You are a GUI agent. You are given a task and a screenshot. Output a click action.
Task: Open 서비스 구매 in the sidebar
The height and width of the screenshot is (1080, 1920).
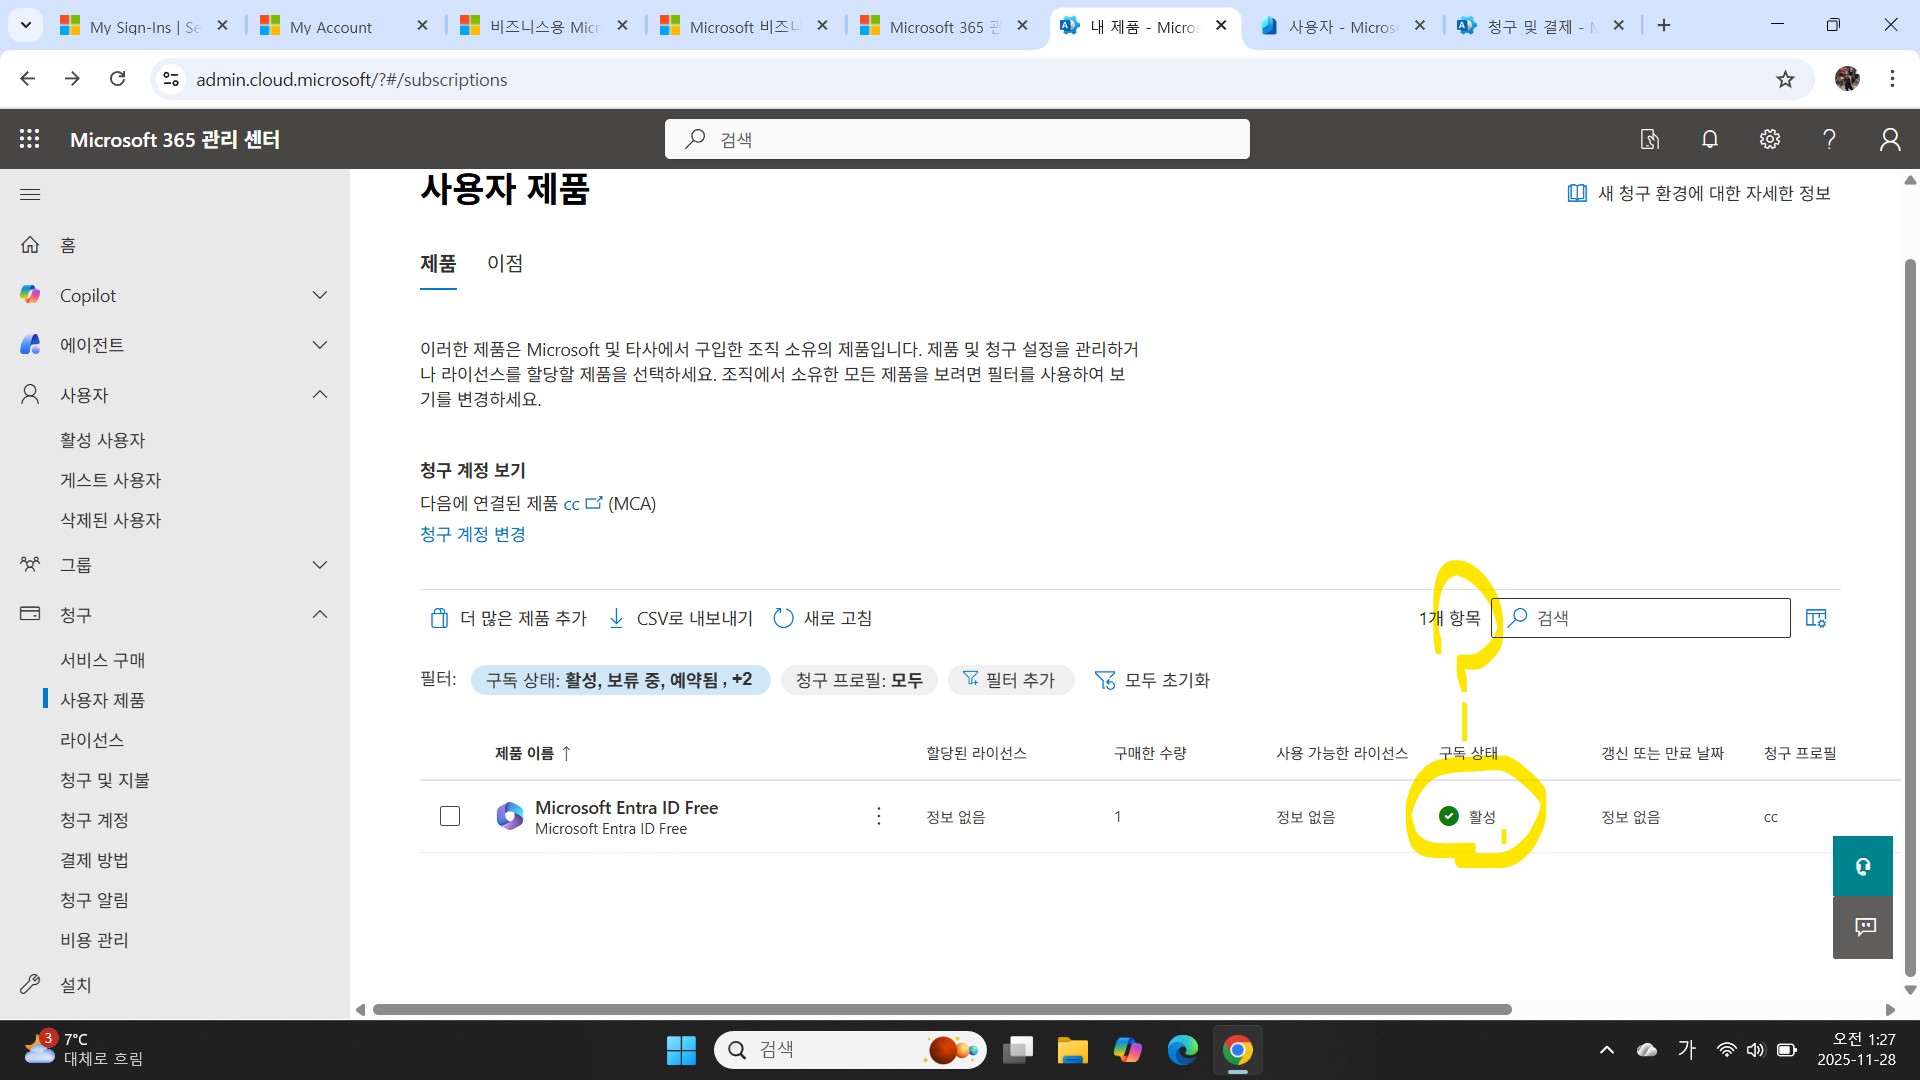tap(103, 660)
